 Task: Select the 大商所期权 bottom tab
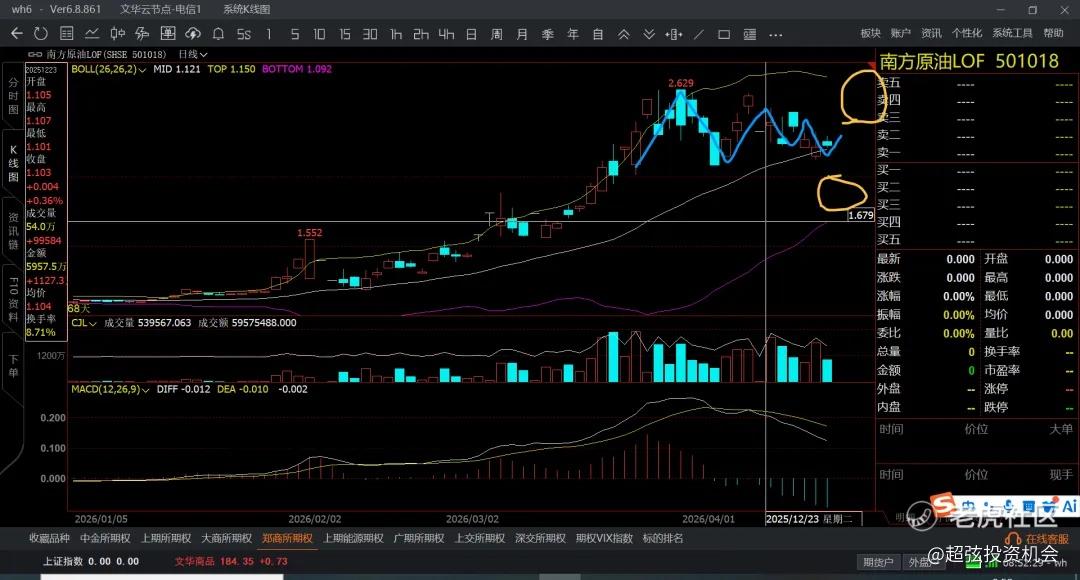[227, 539]
